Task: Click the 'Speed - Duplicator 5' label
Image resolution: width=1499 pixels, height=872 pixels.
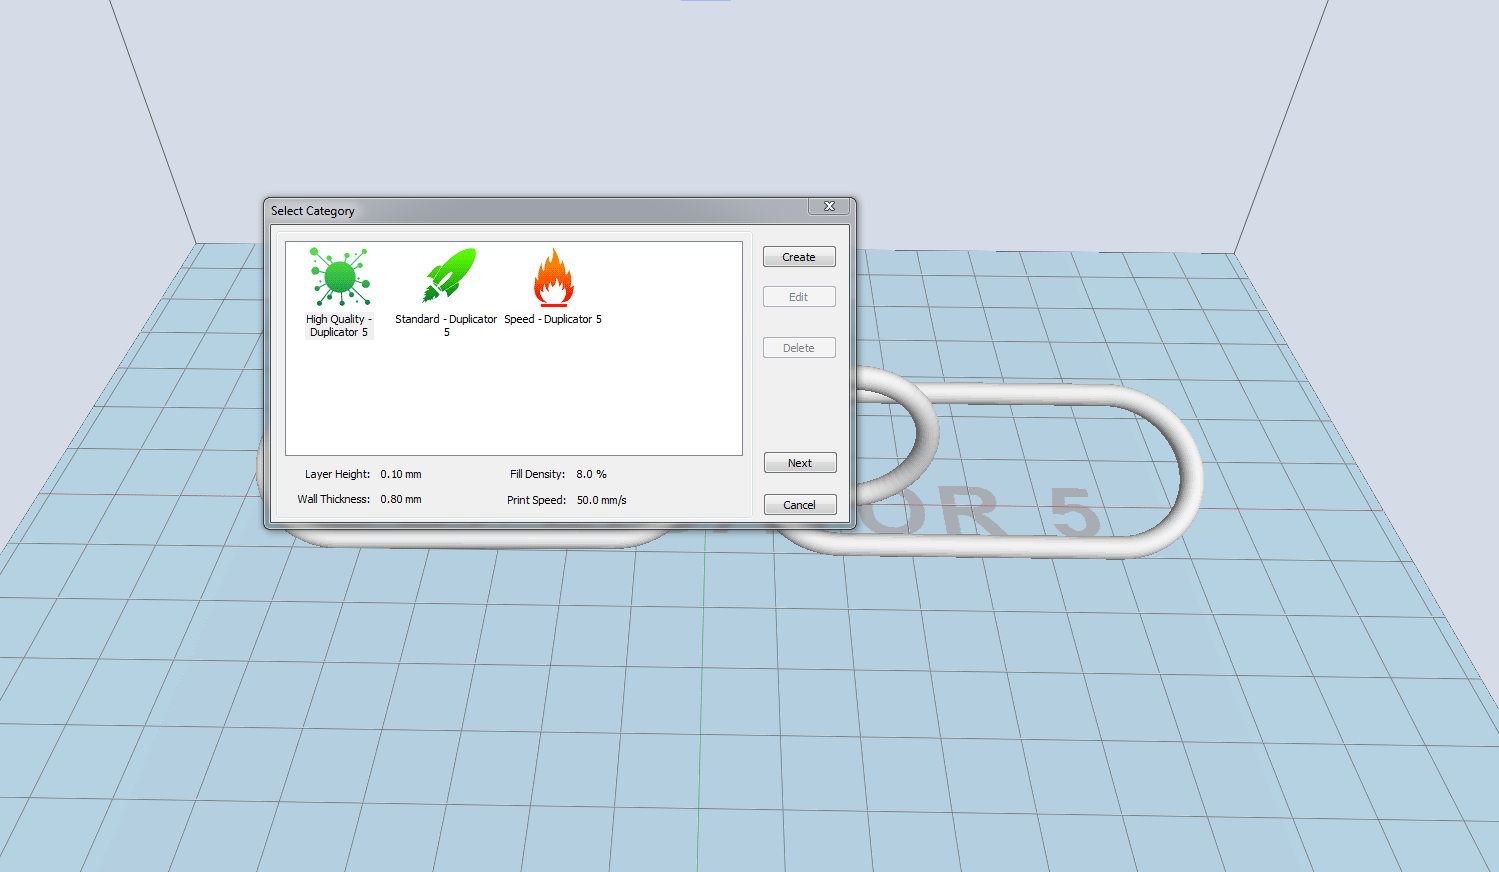Action: (553, 320)
